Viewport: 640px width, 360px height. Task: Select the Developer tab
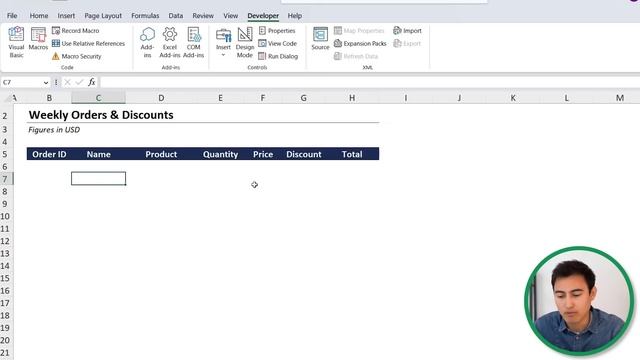click(263, 16)
